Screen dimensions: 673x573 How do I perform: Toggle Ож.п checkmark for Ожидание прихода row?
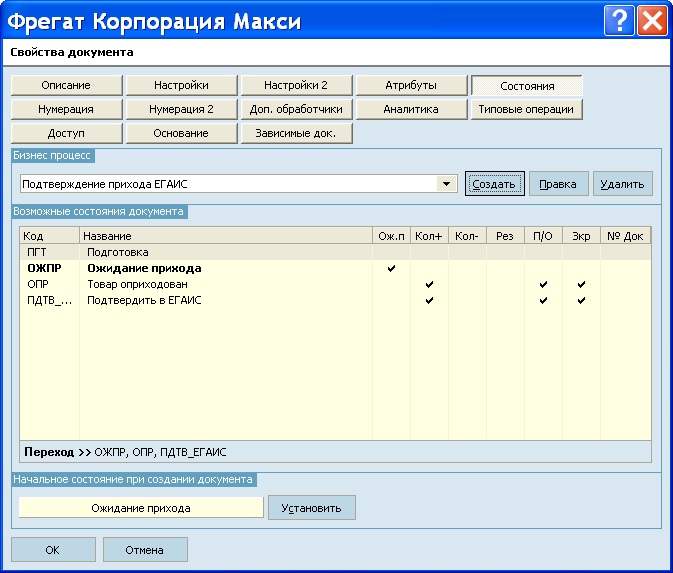point(391,269)
